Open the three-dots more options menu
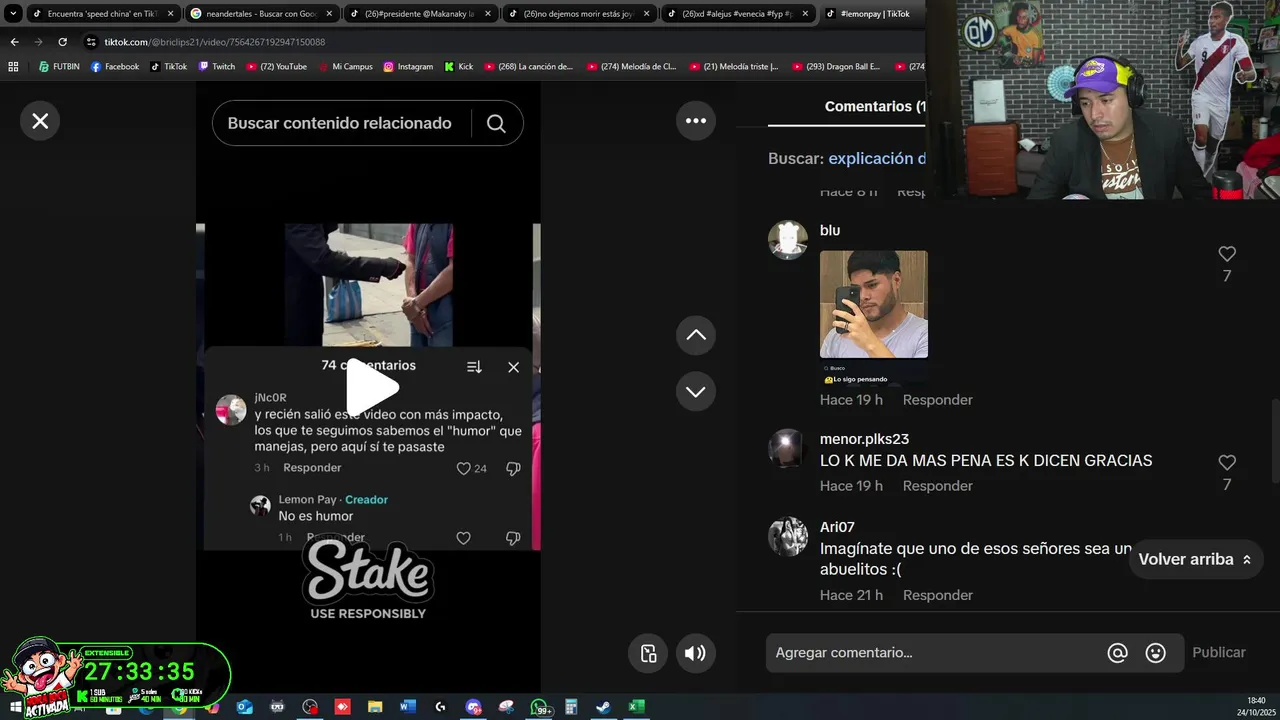 696,121
